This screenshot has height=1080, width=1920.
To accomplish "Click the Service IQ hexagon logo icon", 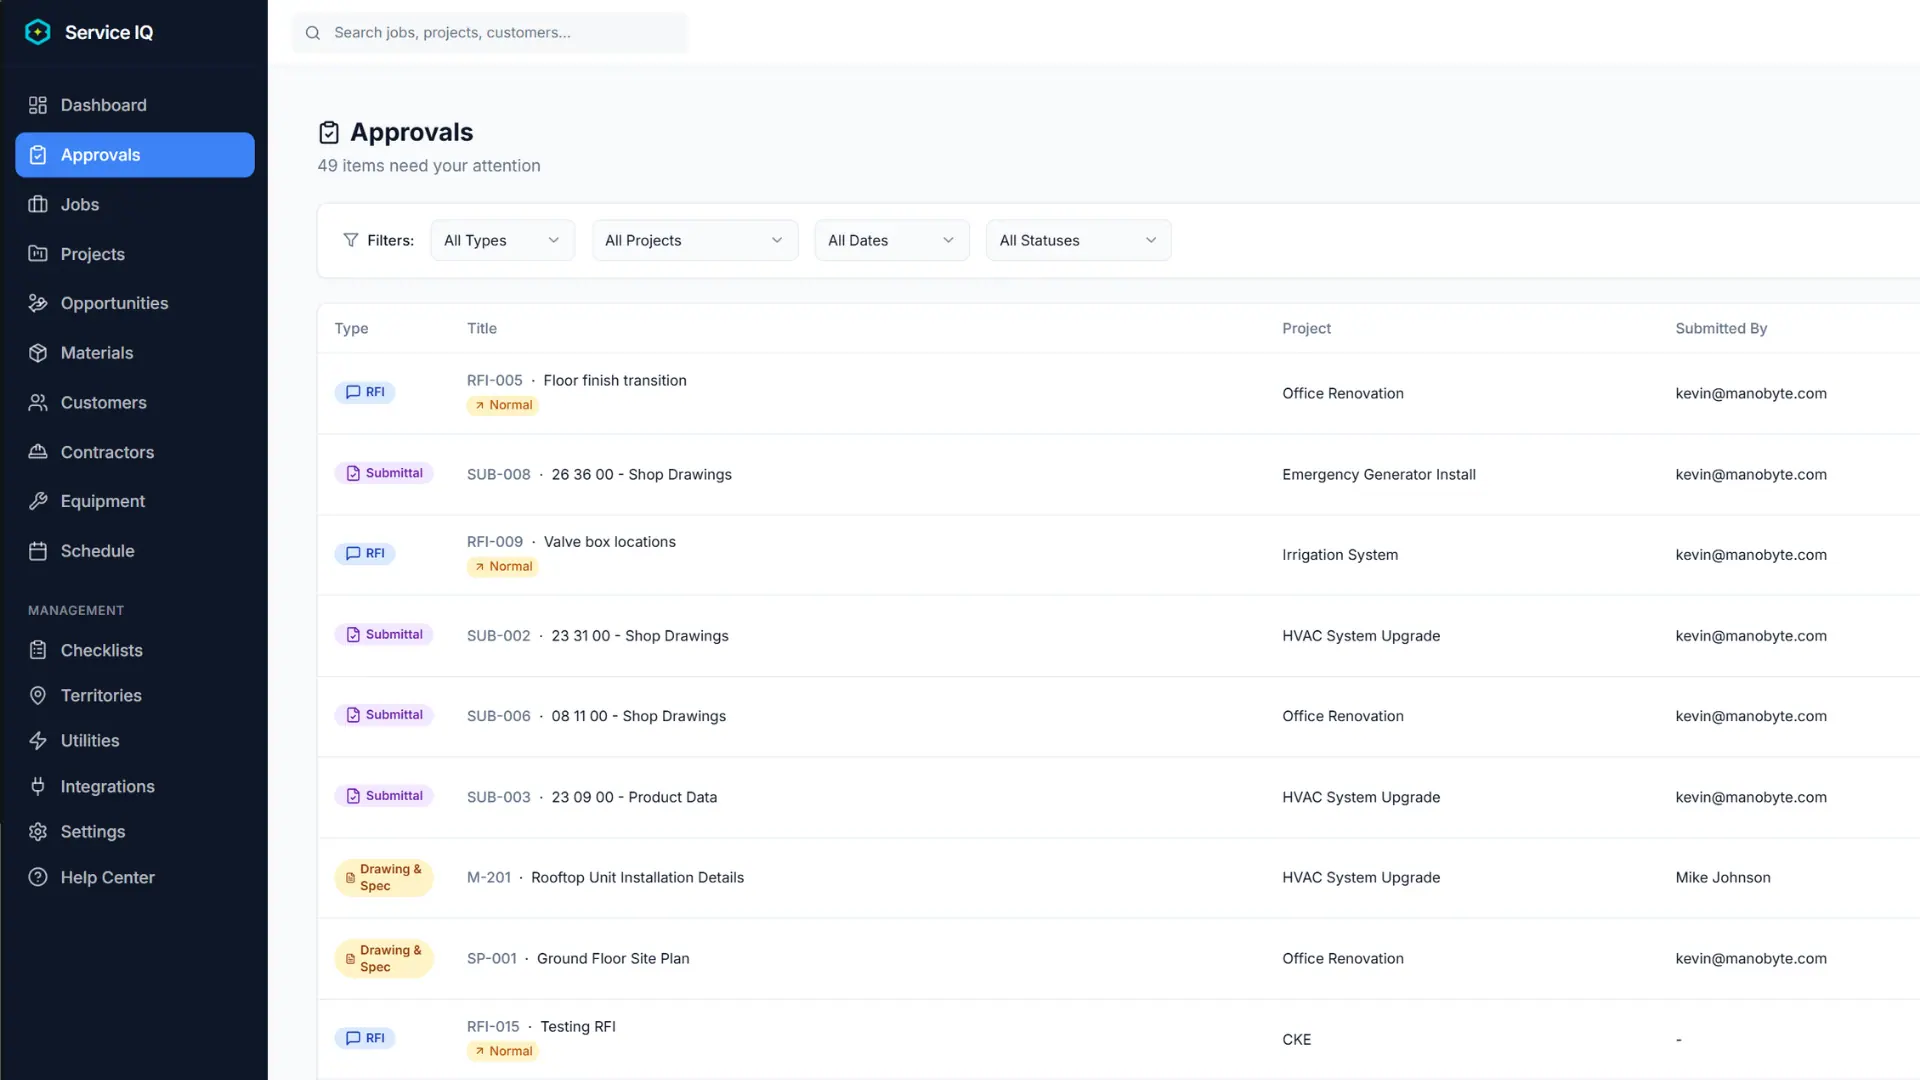I will click(x=38, y=32).
